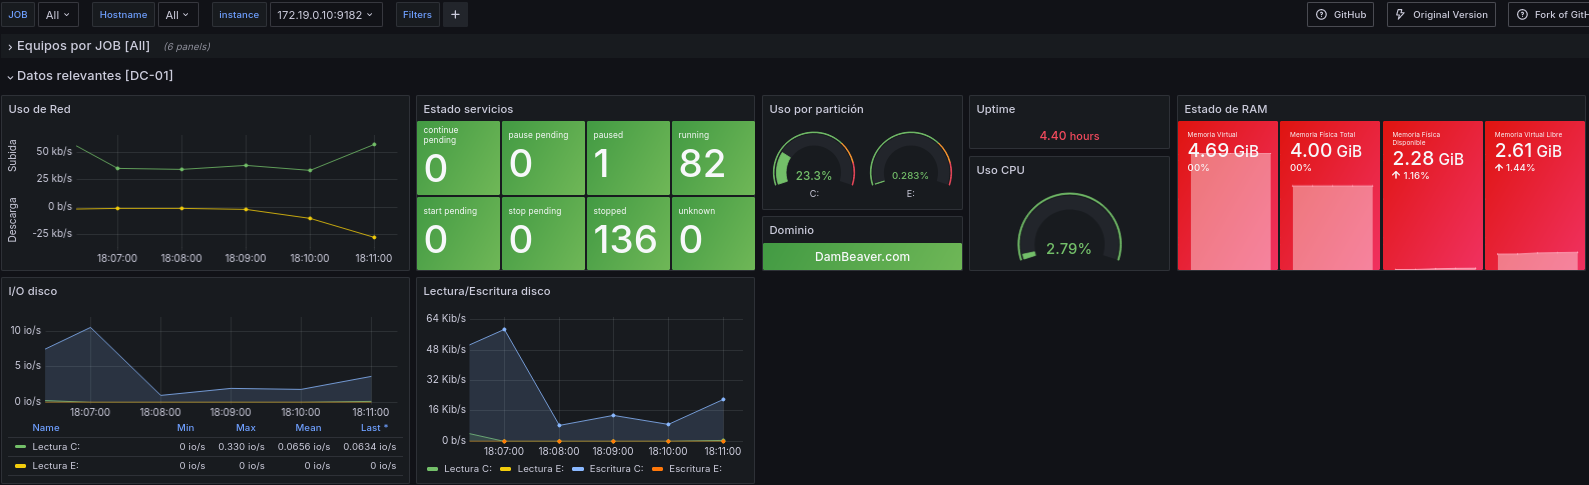The width and height of the screenshot is (1589, 485).
Task: Click the Estado de RAM panel title
Action: pos(1225,109)
